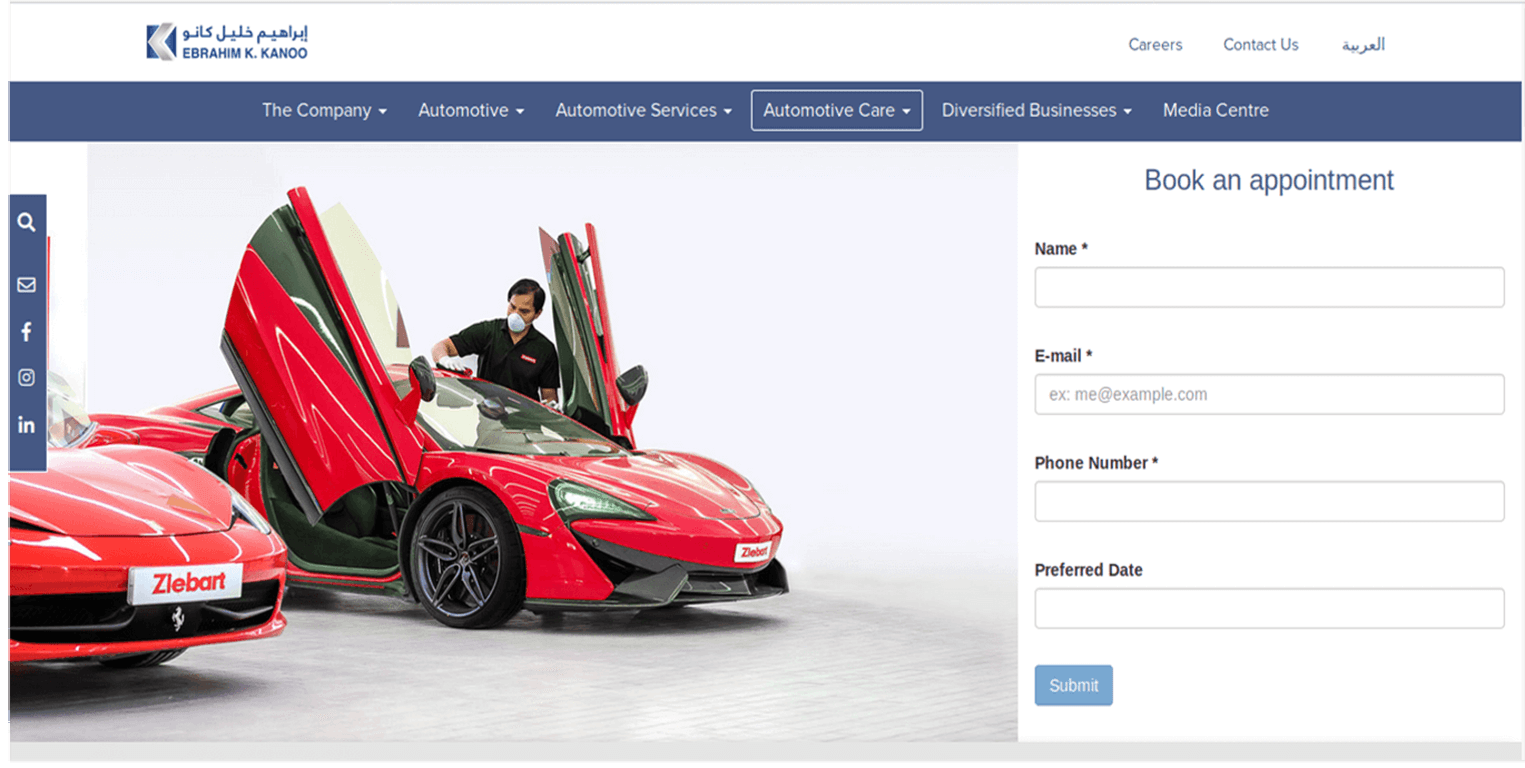Open the Instagram icon in sidebar

[x=26, y=378]
